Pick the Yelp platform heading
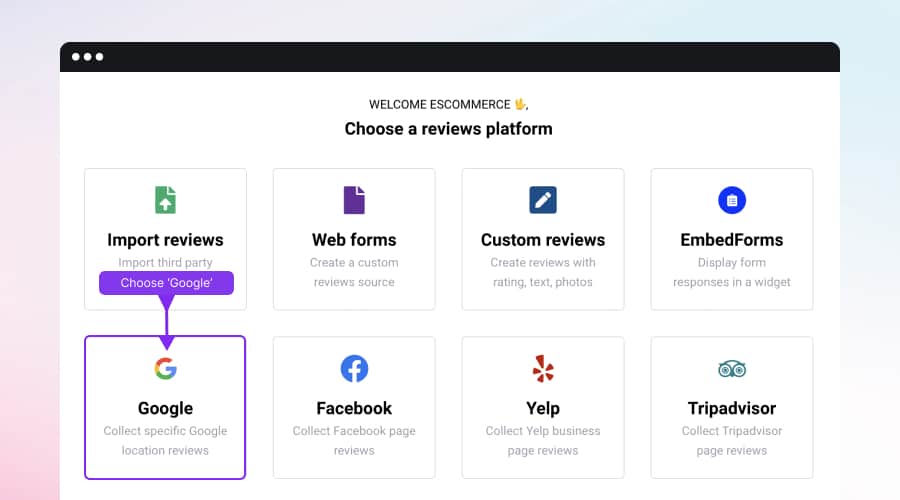Viewport: 900px width, 500px height. (x=543, y=408)
